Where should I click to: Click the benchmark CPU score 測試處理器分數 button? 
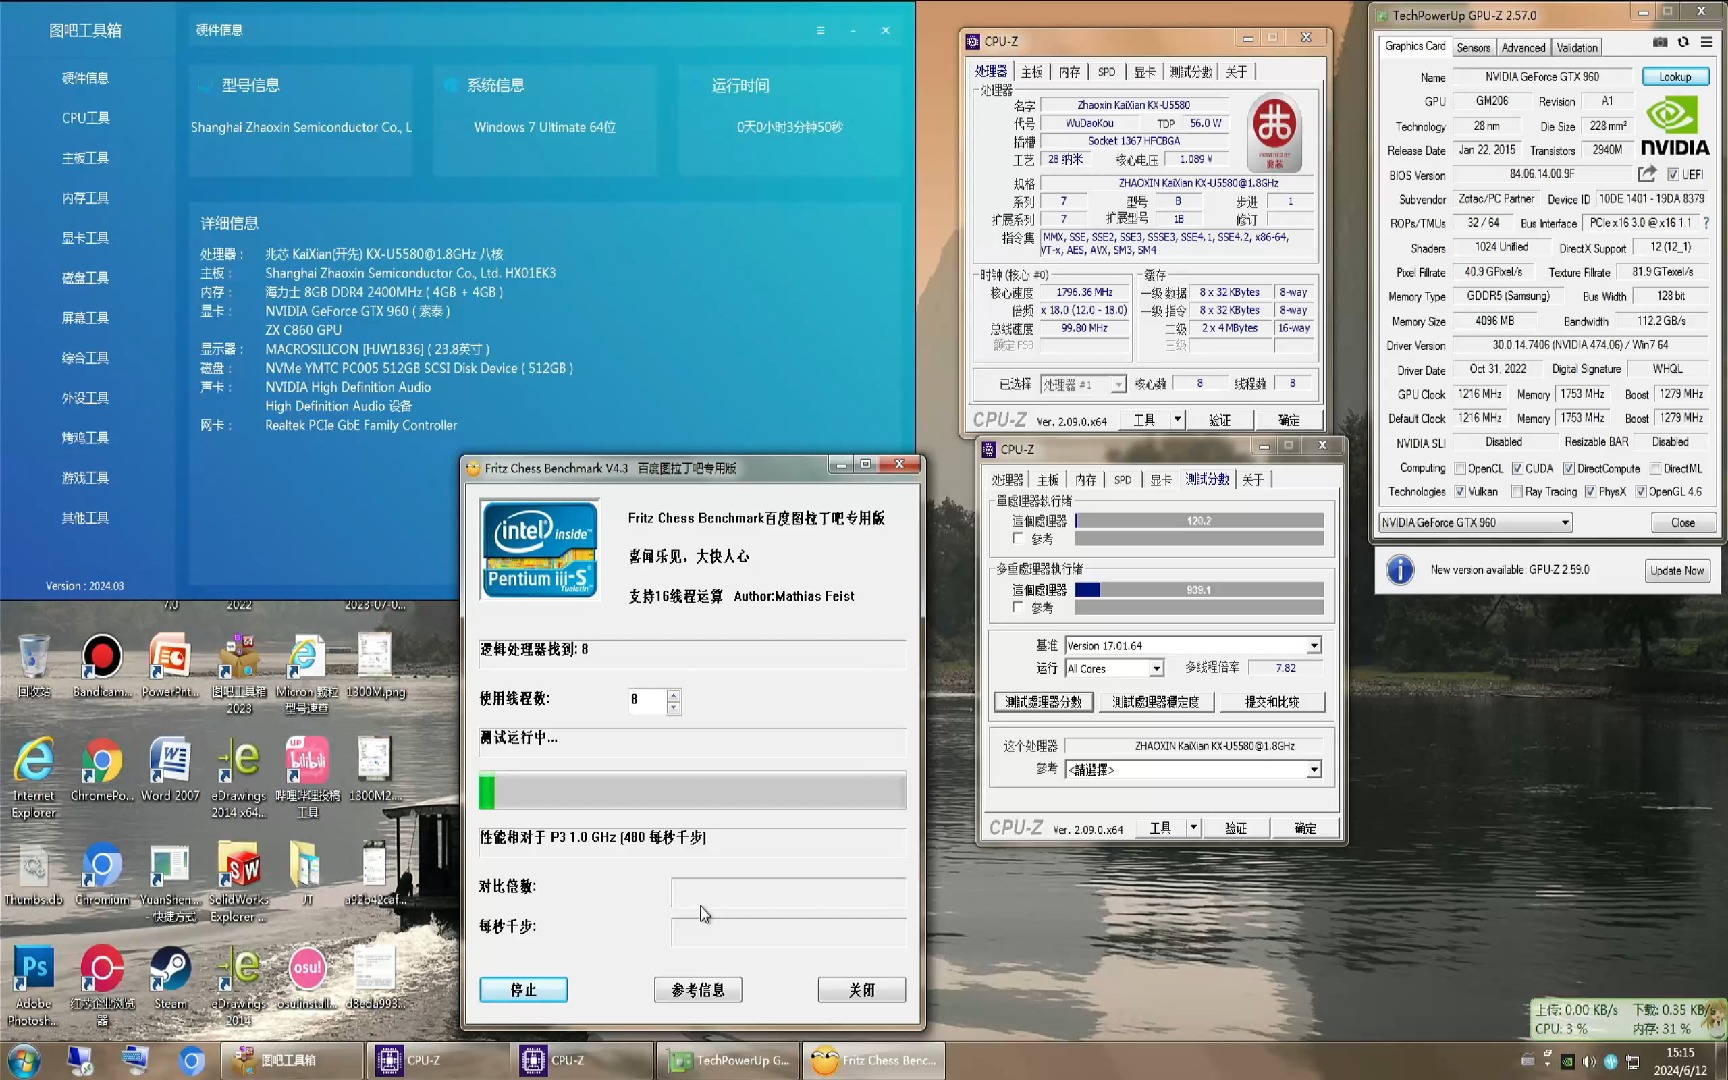[1044, 701]
